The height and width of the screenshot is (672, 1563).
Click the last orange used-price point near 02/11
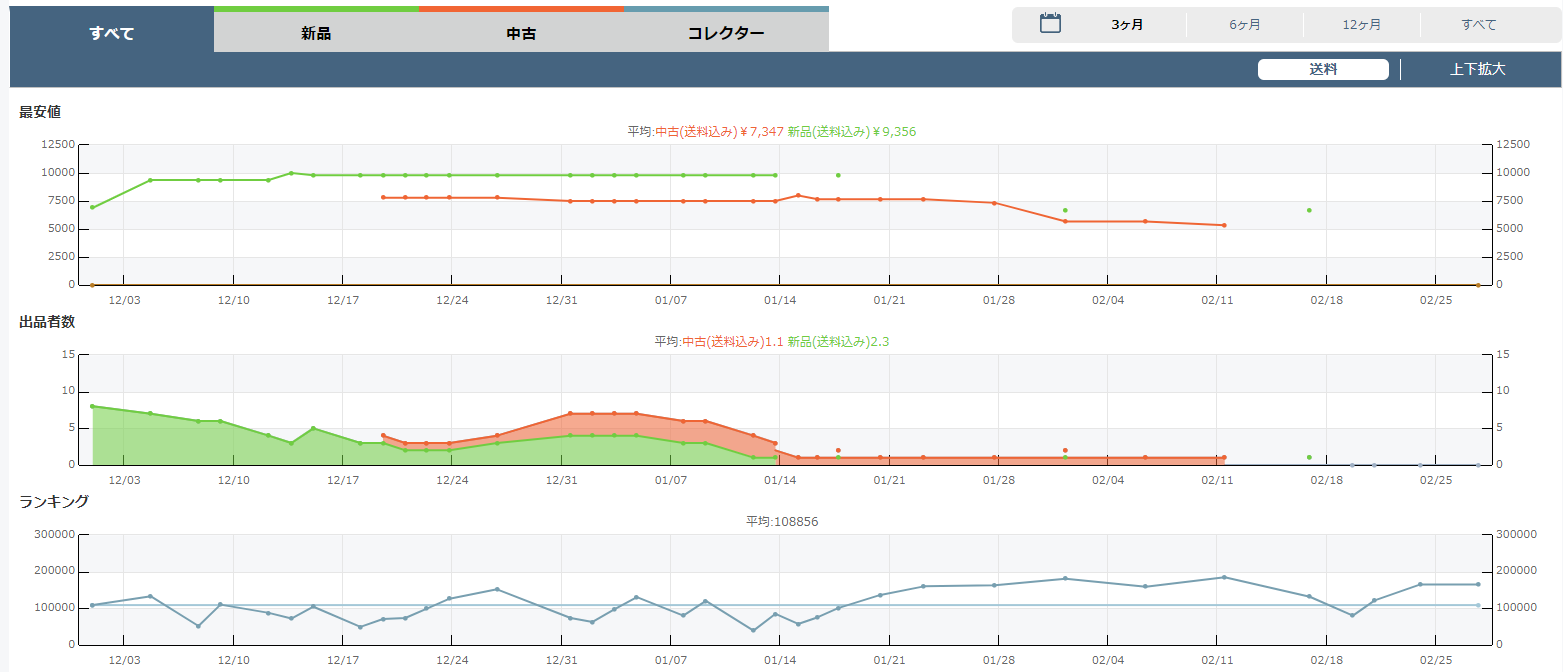coord(1223,225)
